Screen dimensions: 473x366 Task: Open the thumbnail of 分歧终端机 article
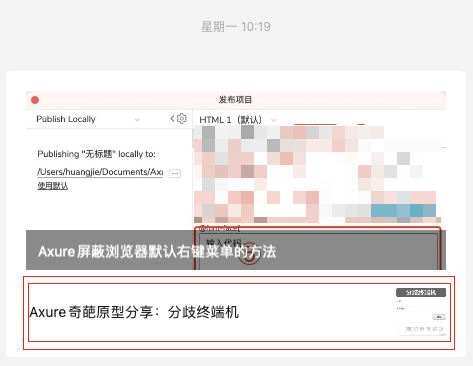point(421,312)
